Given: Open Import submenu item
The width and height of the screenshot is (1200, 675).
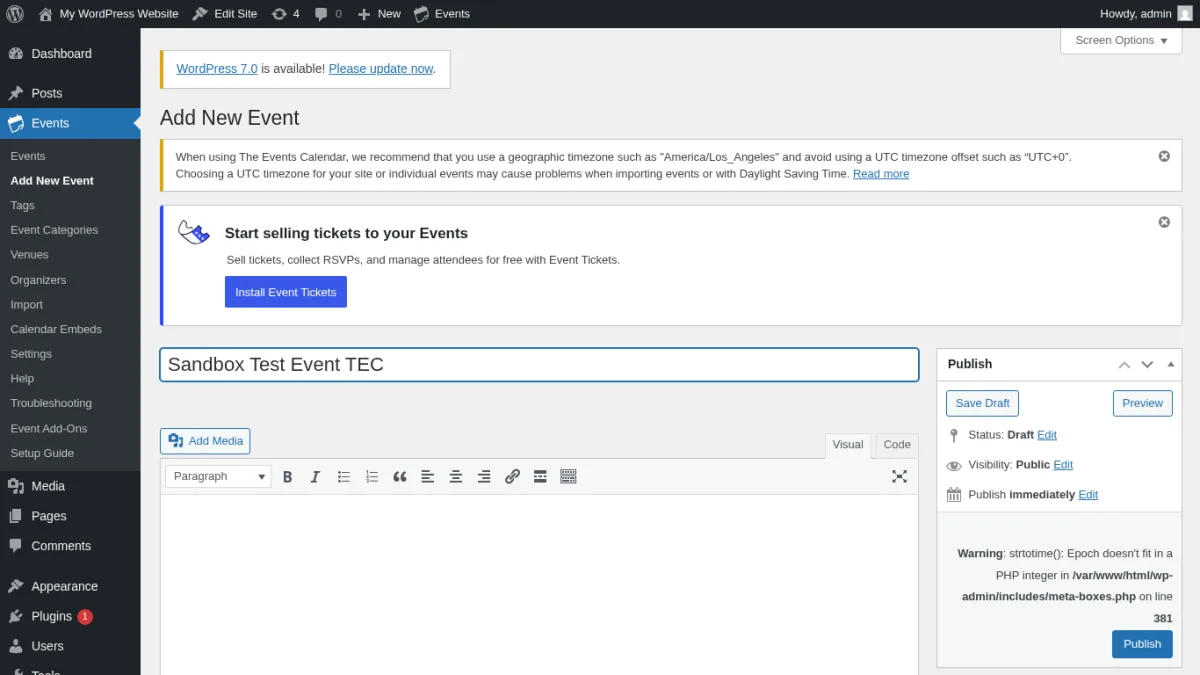Looking at the screenshot, I should pos(27,305).
